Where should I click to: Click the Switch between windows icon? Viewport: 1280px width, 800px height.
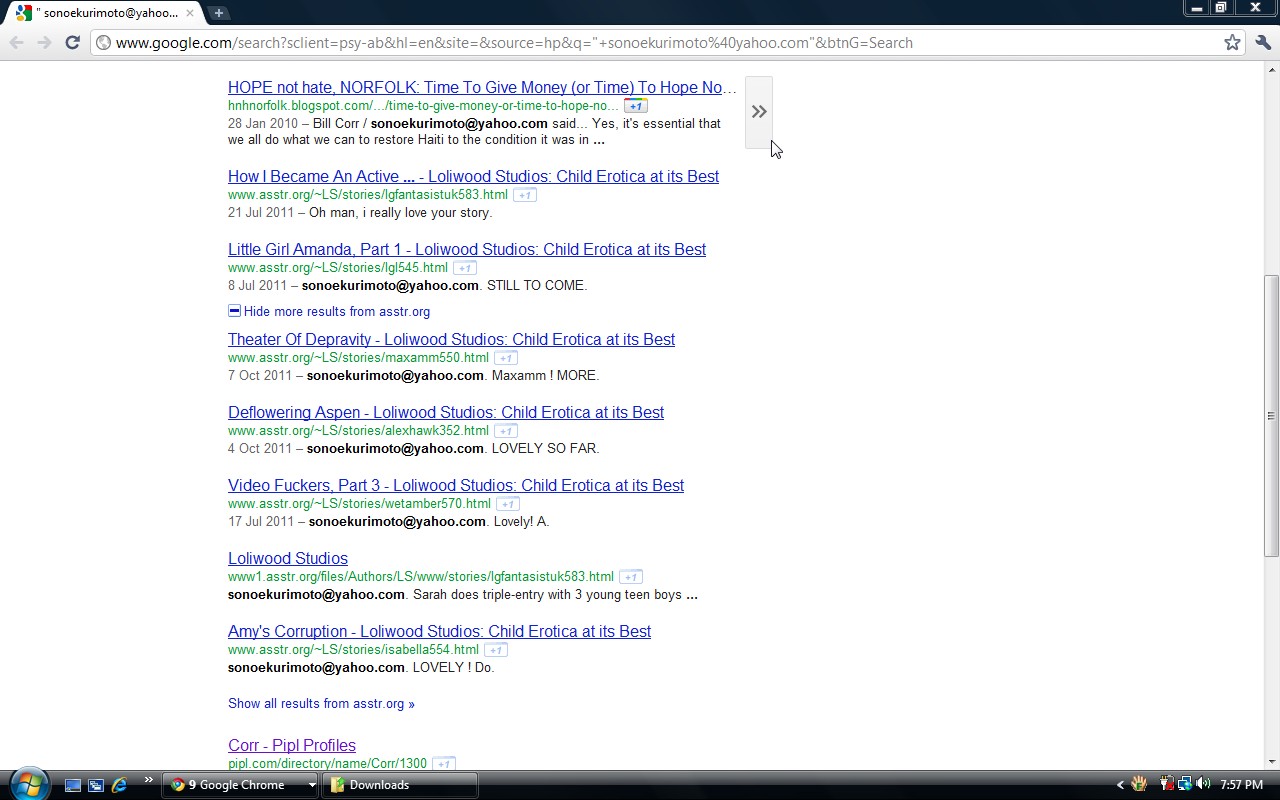point(96,785)
